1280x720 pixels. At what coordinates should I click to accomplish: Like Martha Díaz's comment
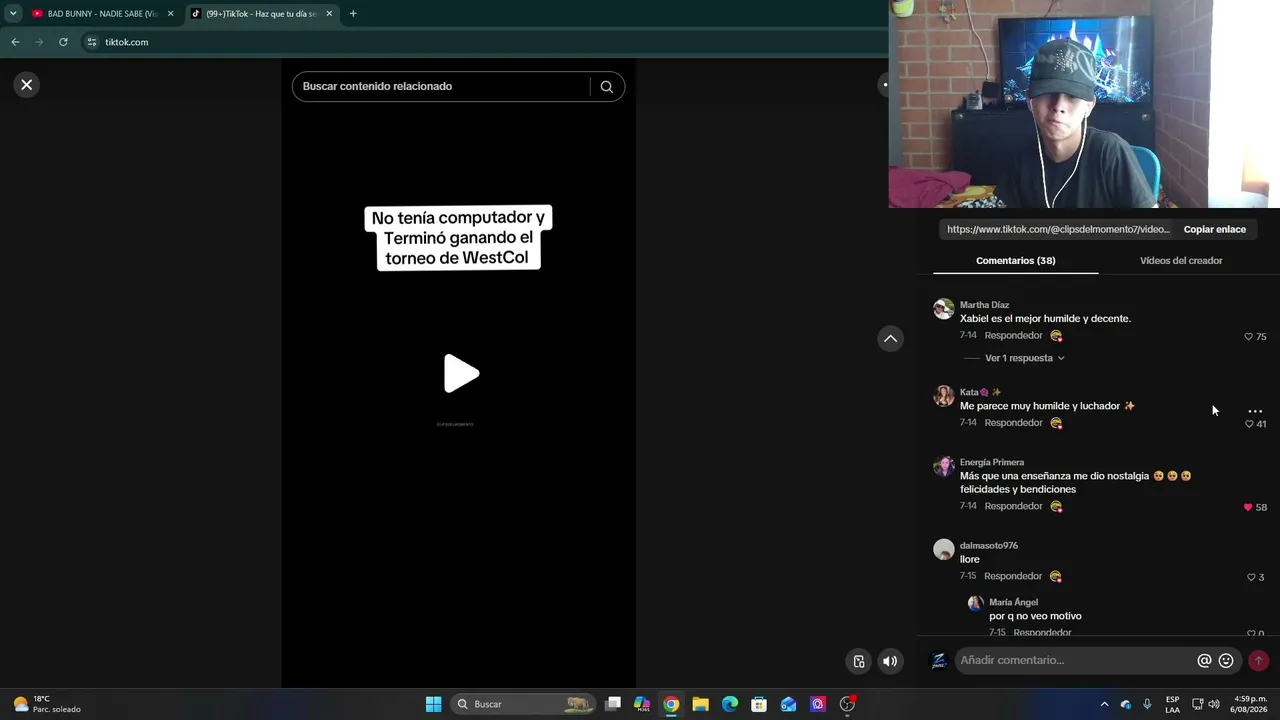click(x=1248, y=337)
